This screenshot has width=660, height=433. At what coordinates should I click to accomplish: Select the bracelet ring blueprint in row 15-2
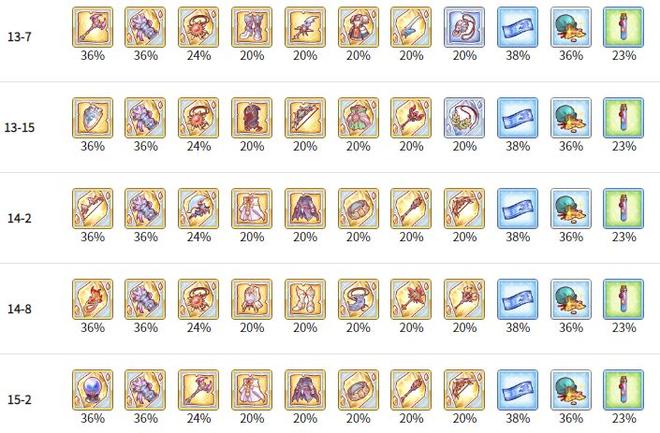point(358,390)
